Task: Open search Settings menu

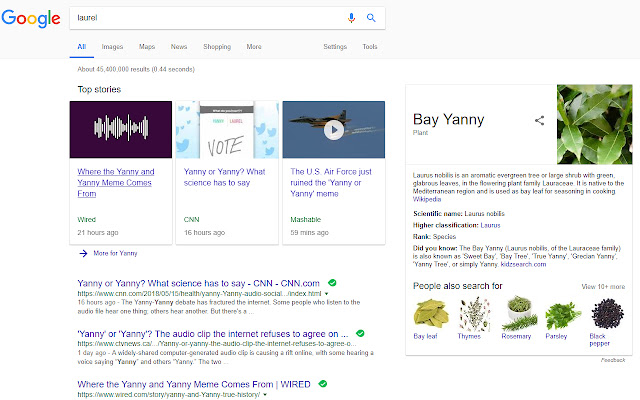Action: coord(335,47)
